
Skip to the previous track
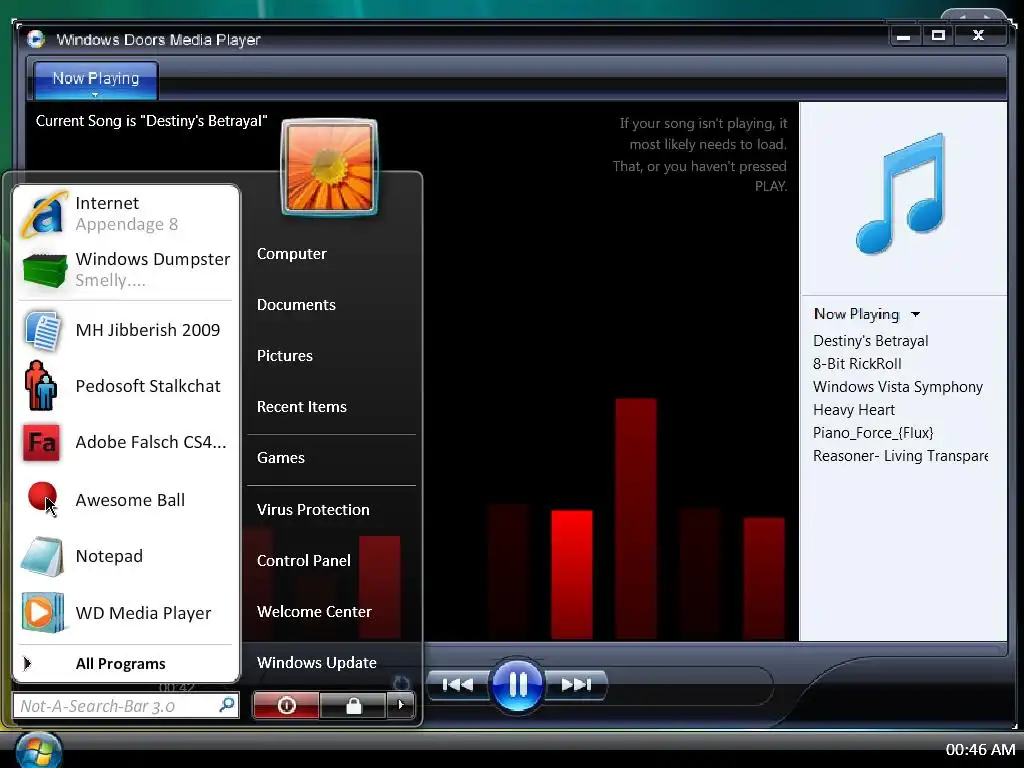458,684
